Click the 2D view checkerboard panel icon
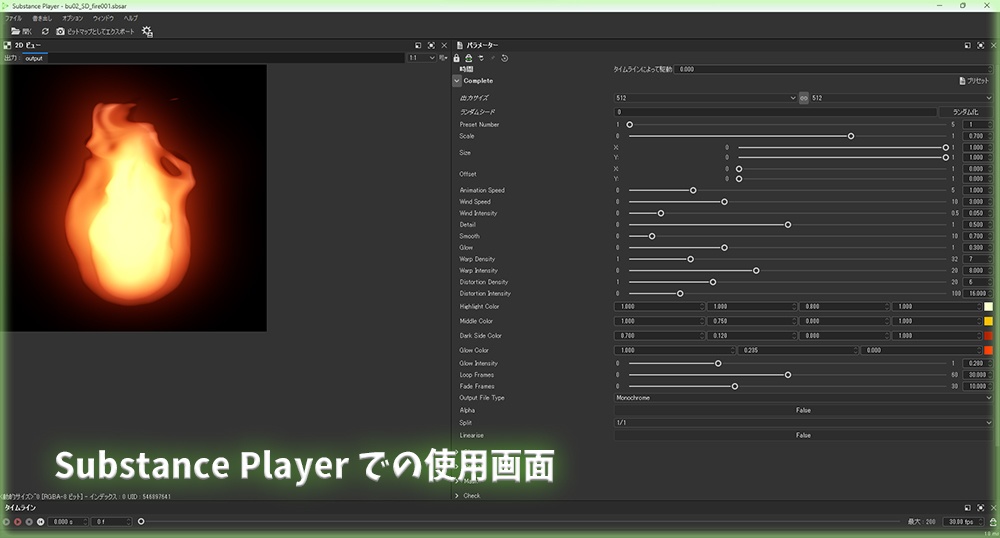The image size is (1000, 538). coord(8,45)
